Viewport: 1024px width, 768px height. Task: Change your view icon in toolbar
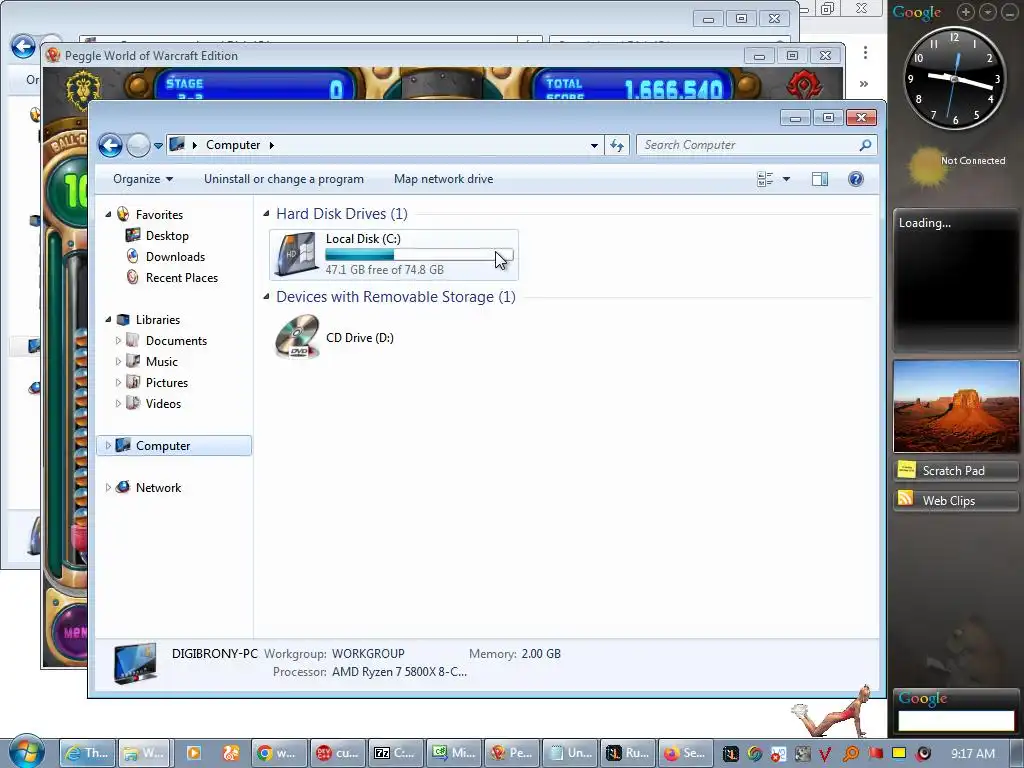[765, 179]
